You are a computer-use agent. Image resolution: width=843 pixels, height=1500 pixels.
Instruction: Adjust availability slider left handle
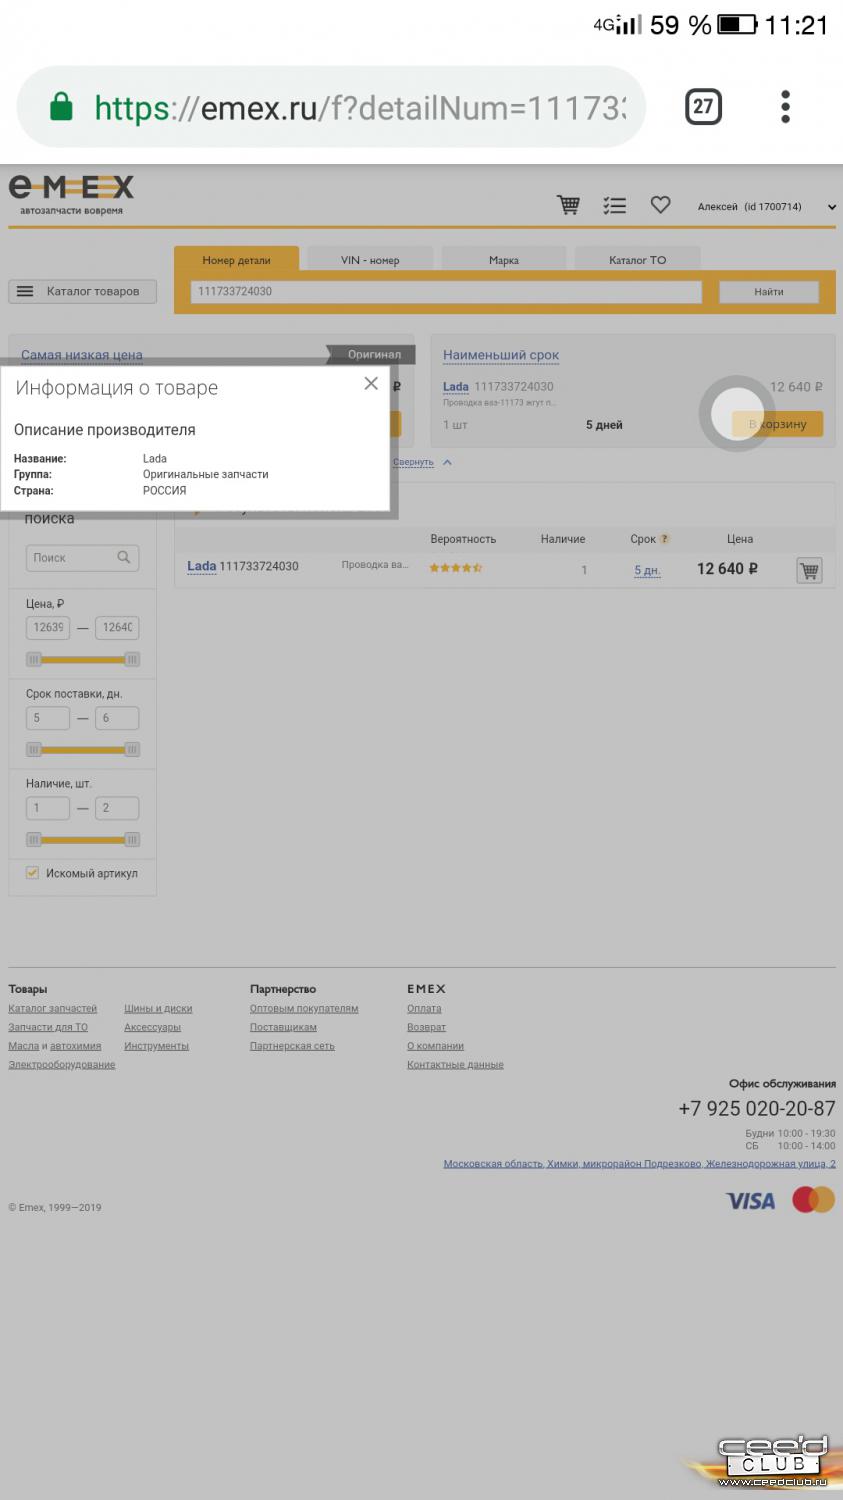coord(34,839)
